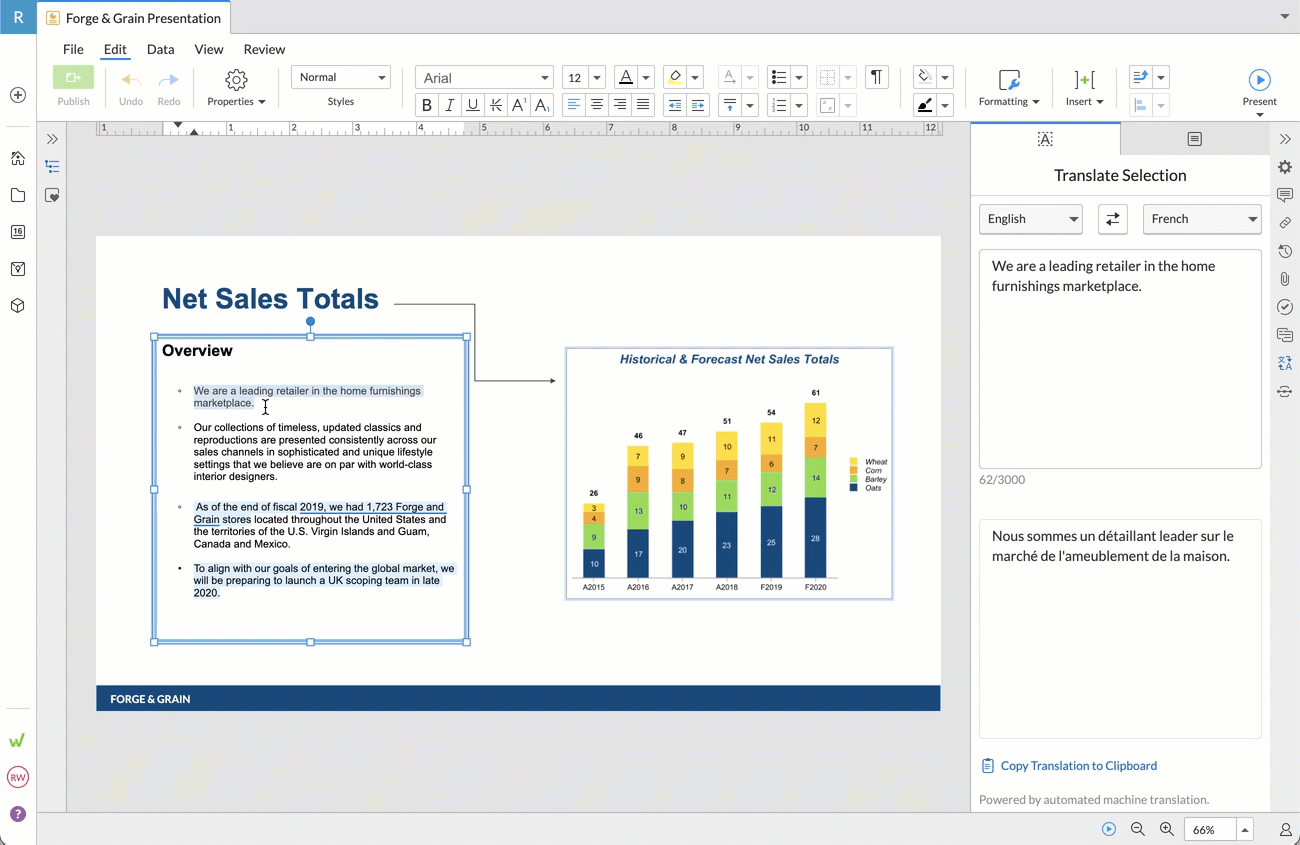This screenshot has width=1300, height=845.
Task: Expand the French target language dropdown
Action: pos(1201,219)
